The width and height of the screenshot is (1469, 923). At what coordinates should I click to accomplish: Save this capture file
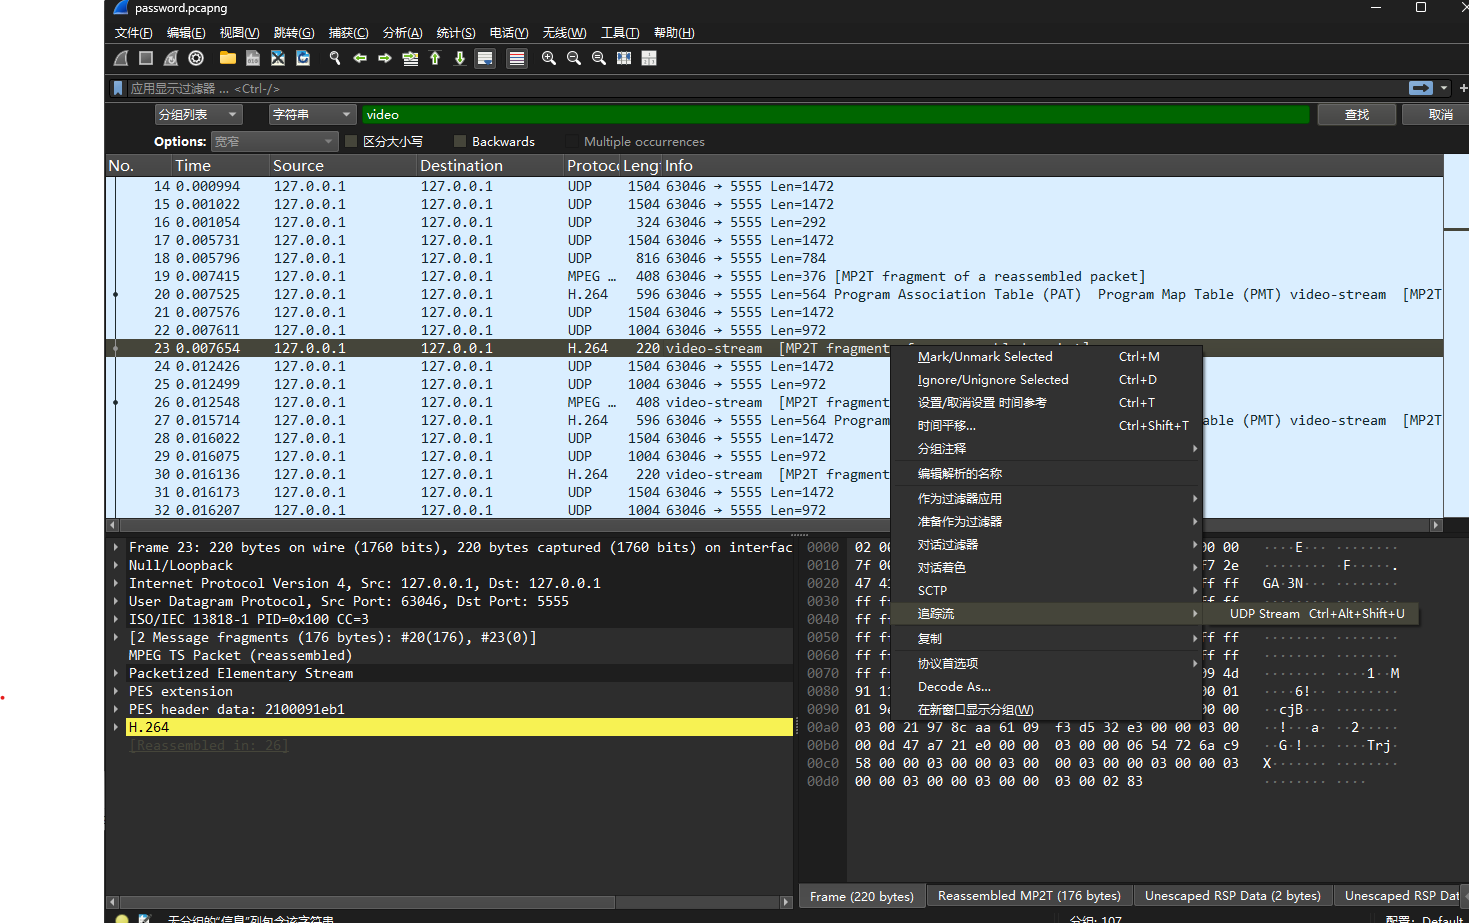pos(253,58)
